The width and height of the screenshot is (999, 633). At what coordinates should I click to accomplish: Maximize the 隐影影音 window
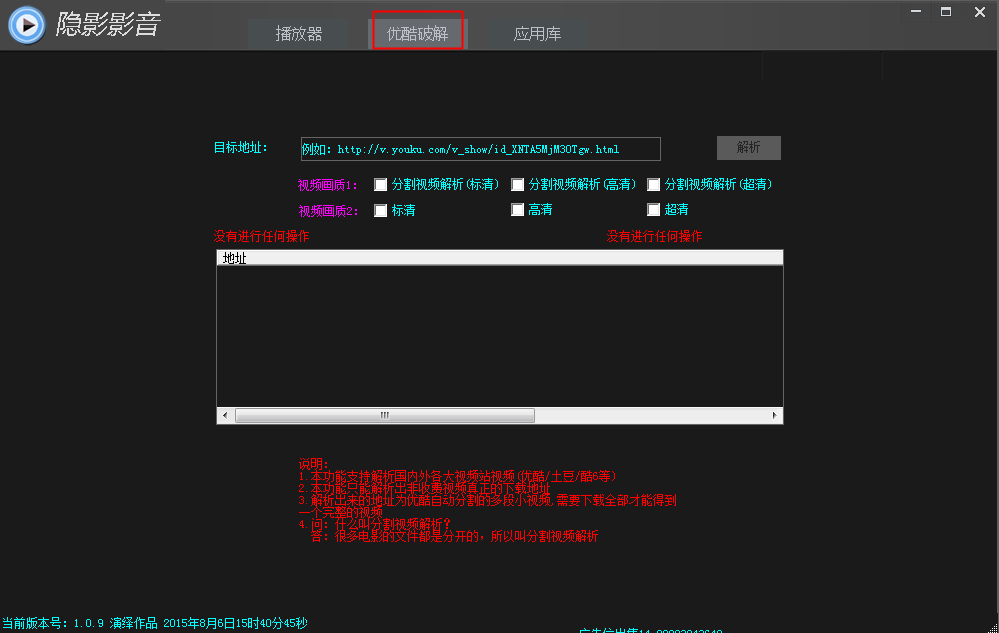coord(946,11)
